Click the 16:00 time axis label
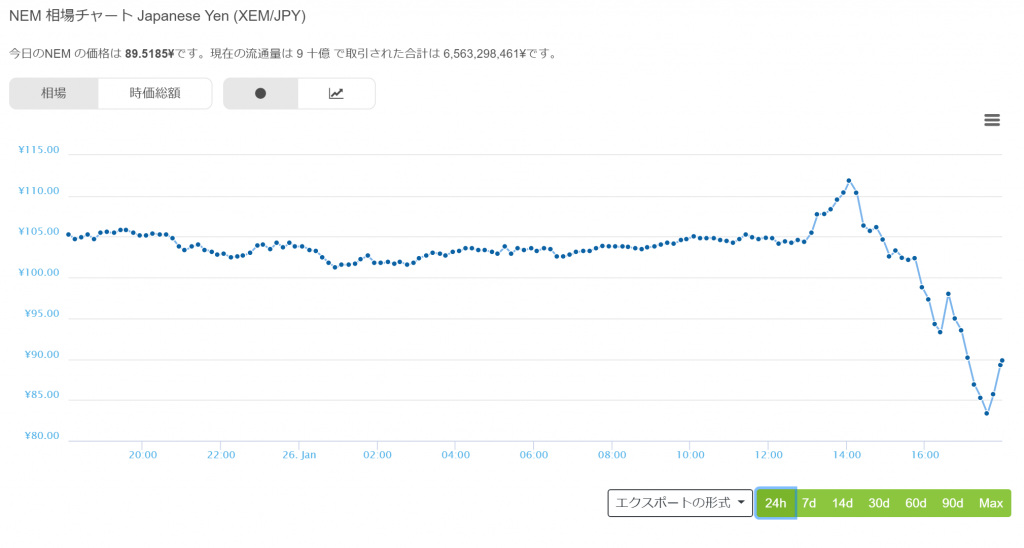 [925, 455]
